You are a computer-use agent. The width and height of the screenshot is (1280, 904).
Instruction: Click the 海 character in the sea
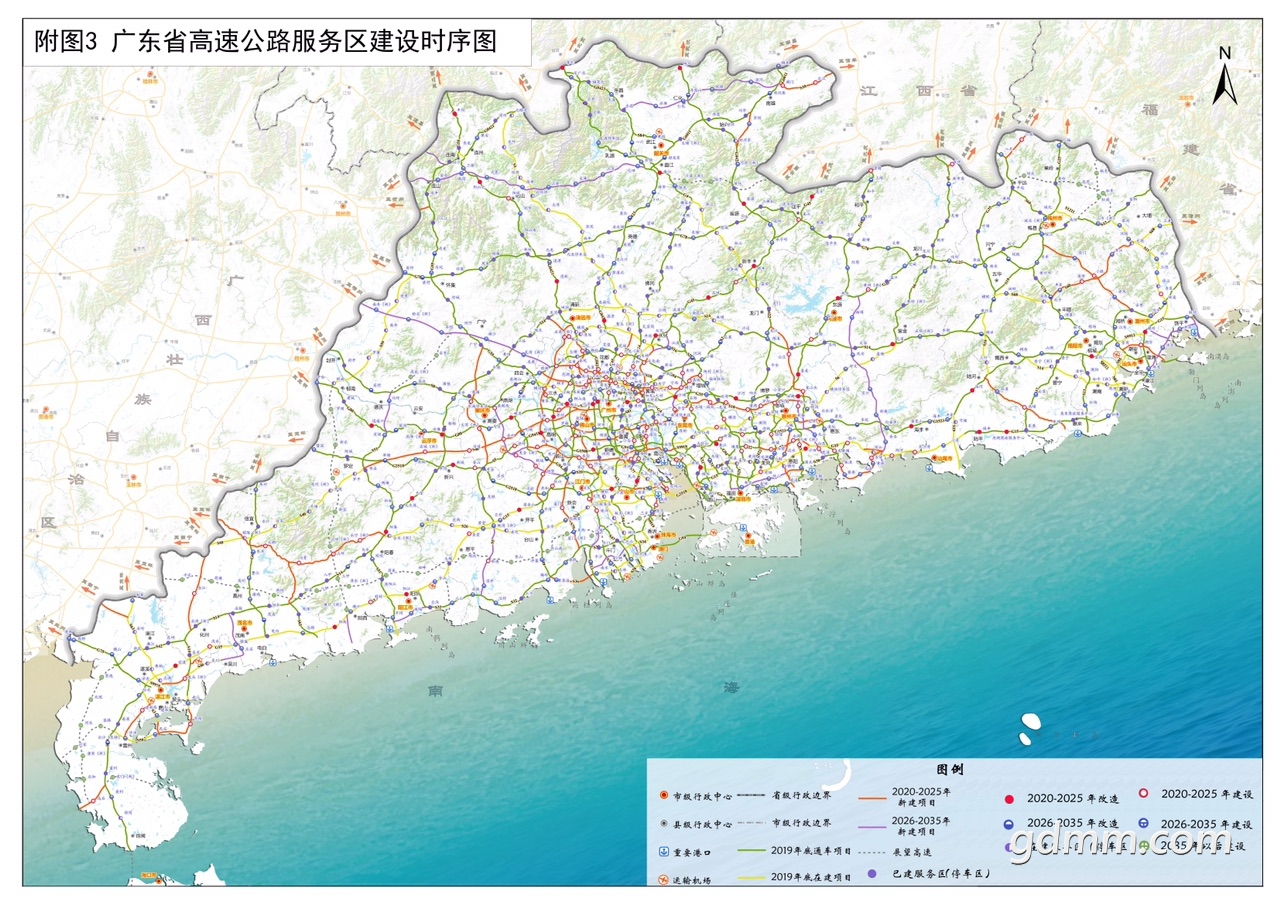point(732,688)
